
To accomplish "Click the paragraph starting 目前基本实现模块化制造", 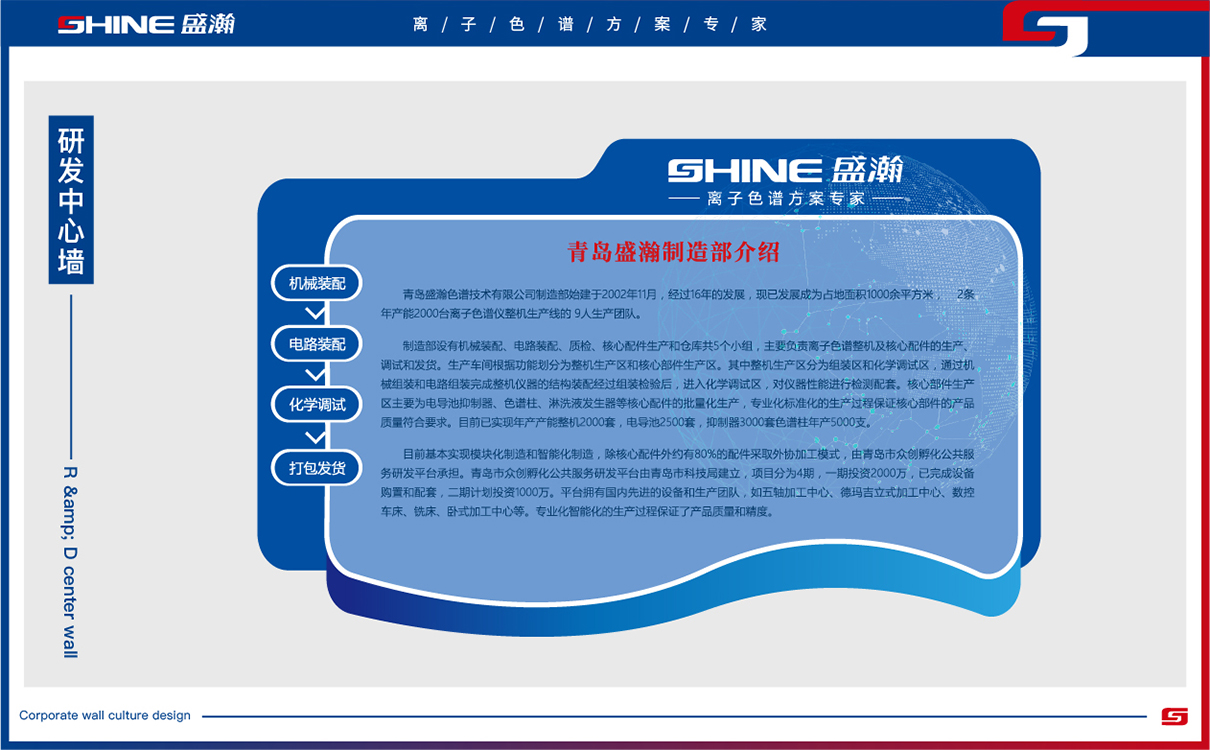I will pos(679,482).
